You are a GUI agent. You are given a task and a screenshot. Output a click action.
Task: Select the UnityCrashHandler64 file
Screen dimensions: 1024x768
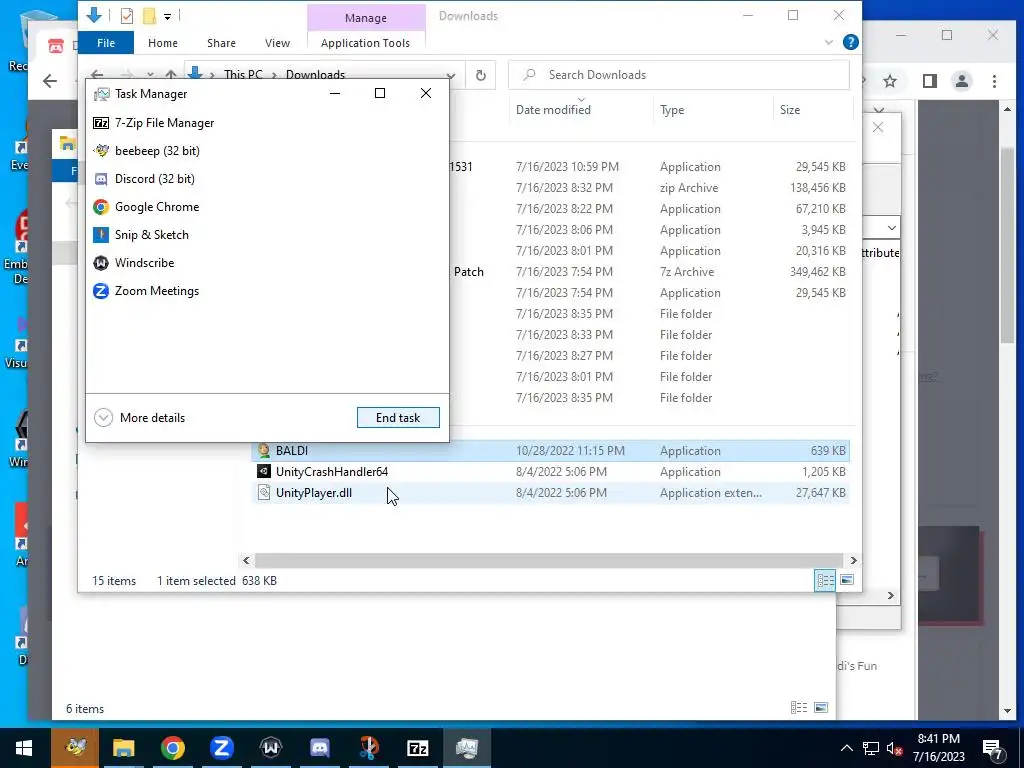pos(551,472)
